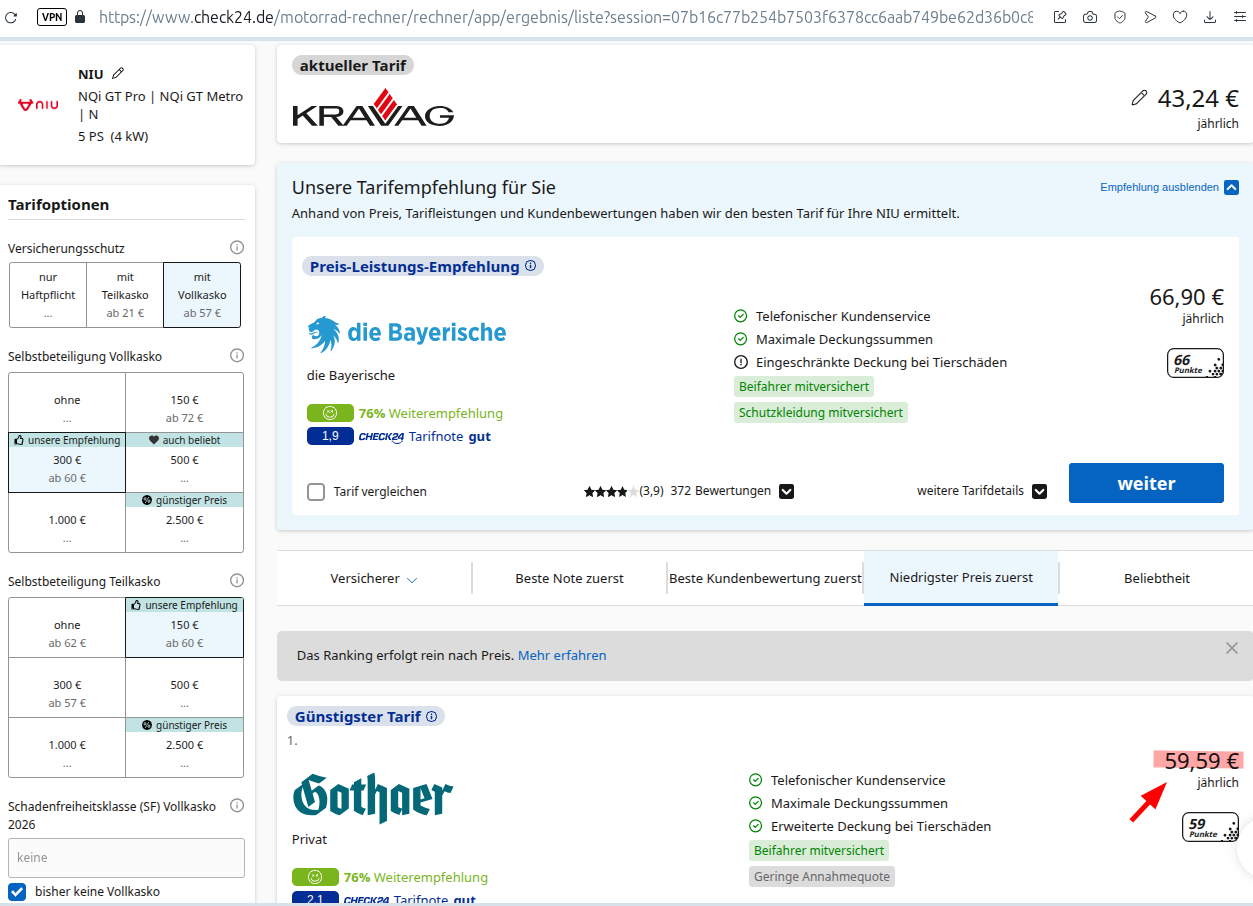Sort by Beste Note zuerst

click(x=569, y=578)
